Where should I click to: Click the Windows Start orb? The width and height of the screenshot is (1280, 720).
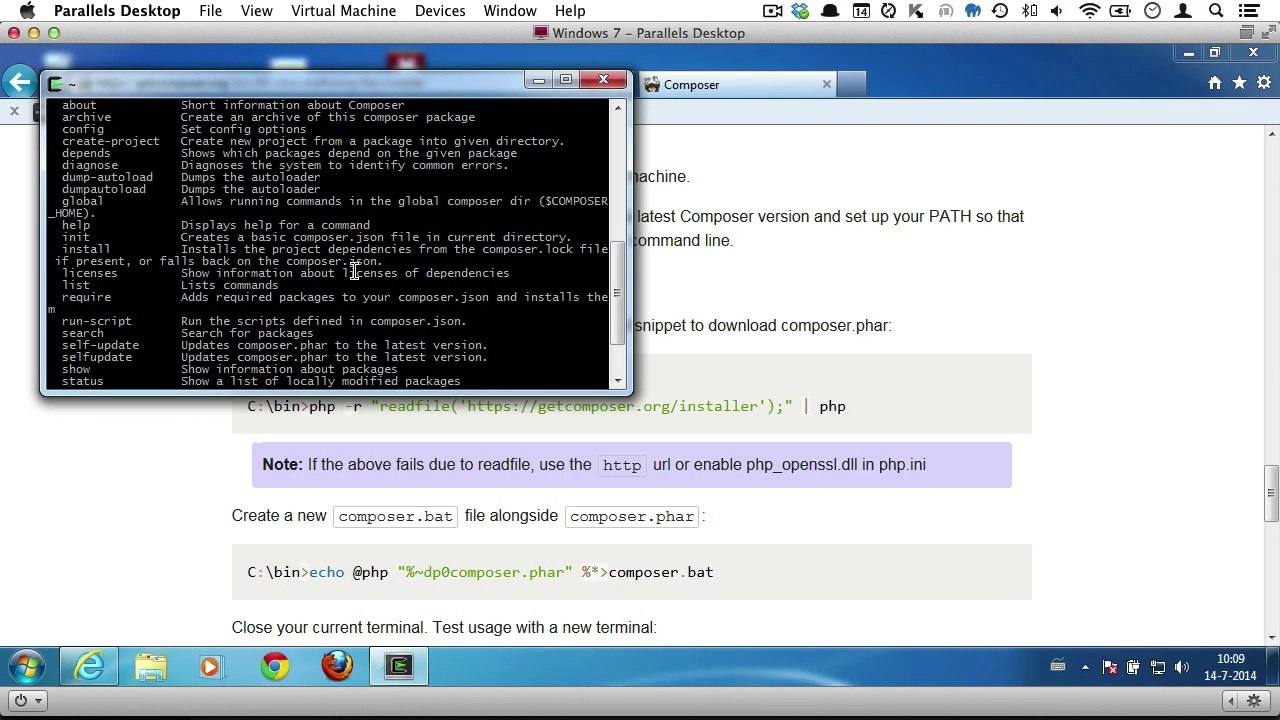point(27,667)
